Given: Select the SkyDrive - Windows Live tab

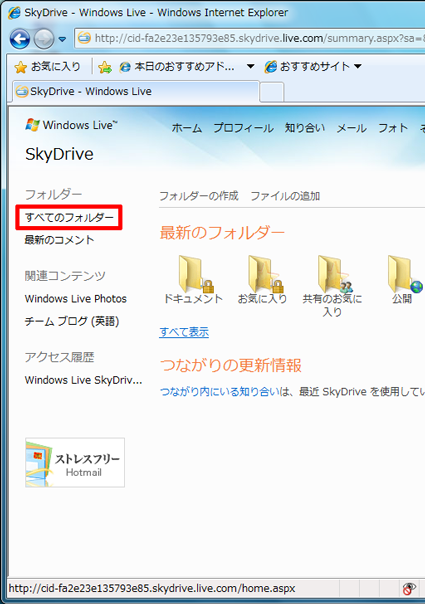Looking at the screenshot, I should pos(136,92).
